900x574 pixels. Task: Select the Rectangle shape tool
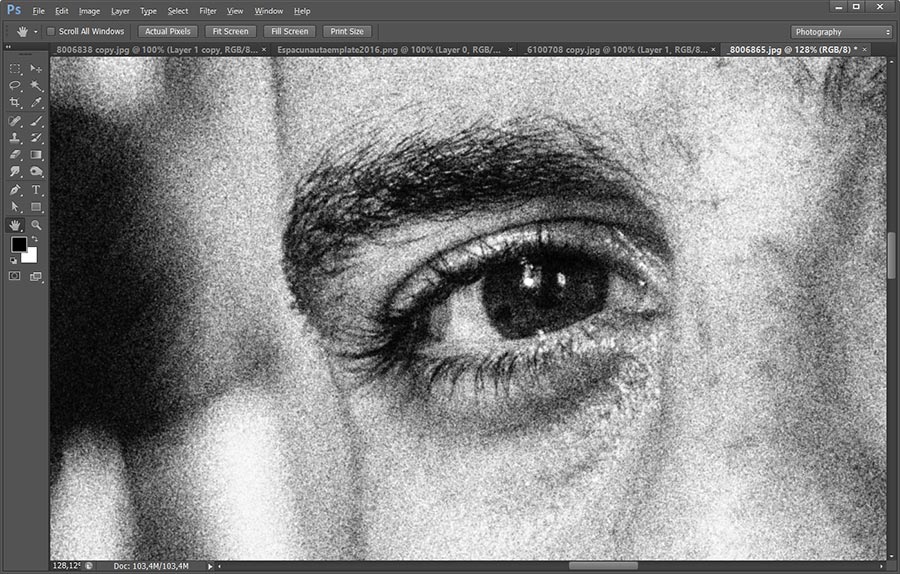point(36,207)
